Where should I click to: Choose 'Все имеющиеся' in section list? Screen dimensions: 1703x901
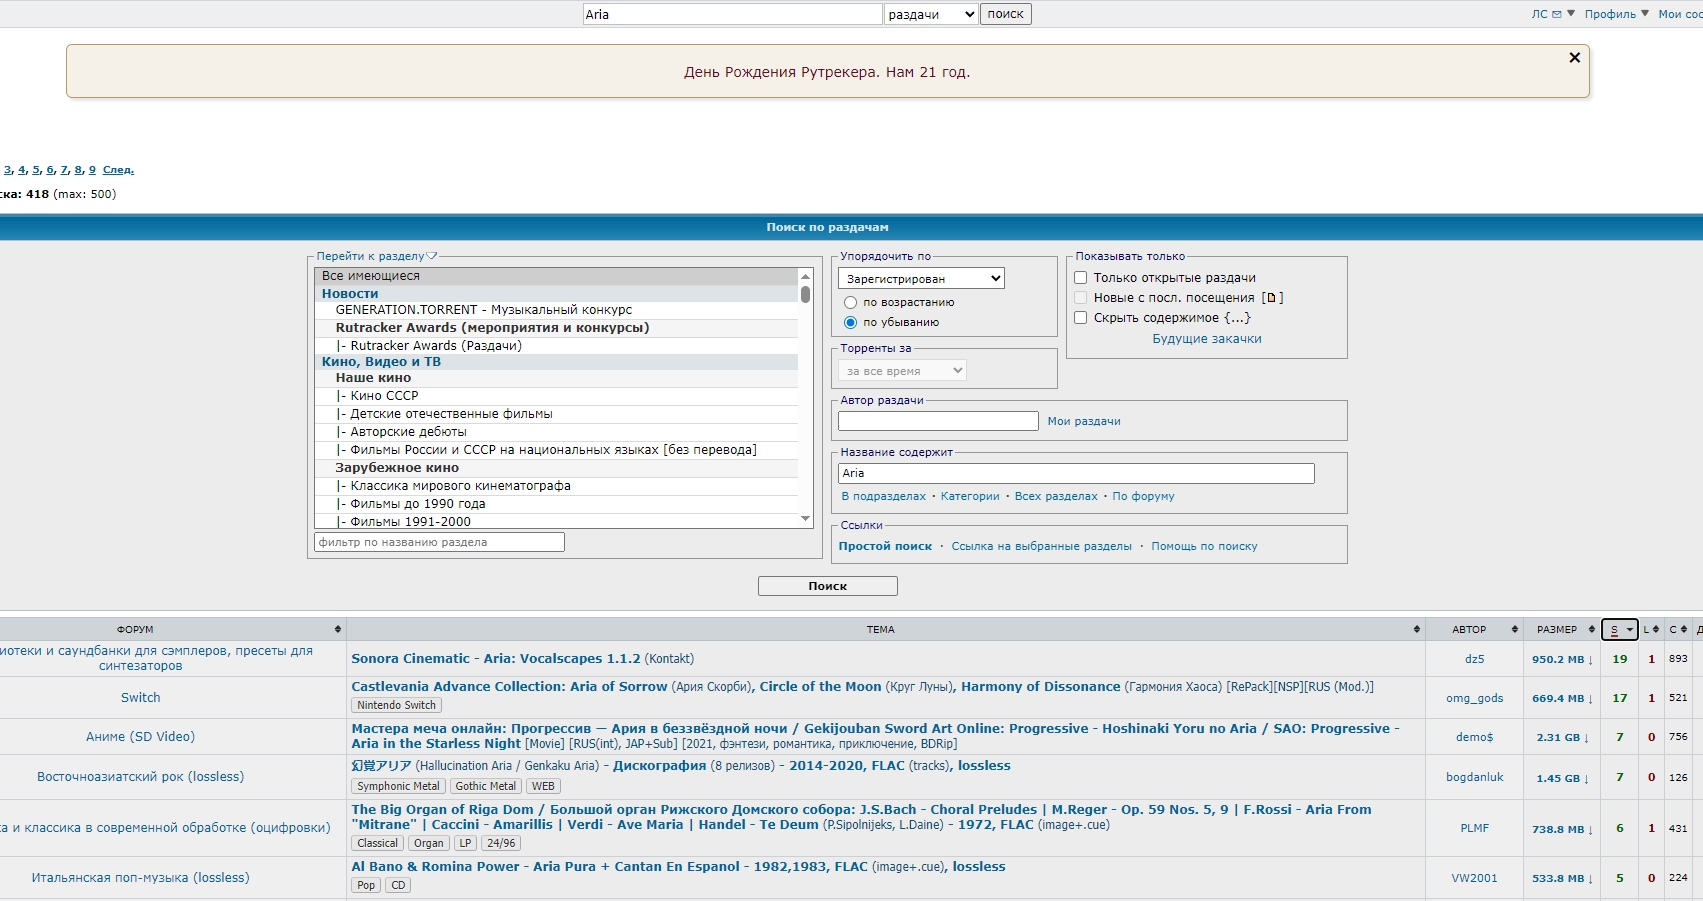tap(371, 276)
